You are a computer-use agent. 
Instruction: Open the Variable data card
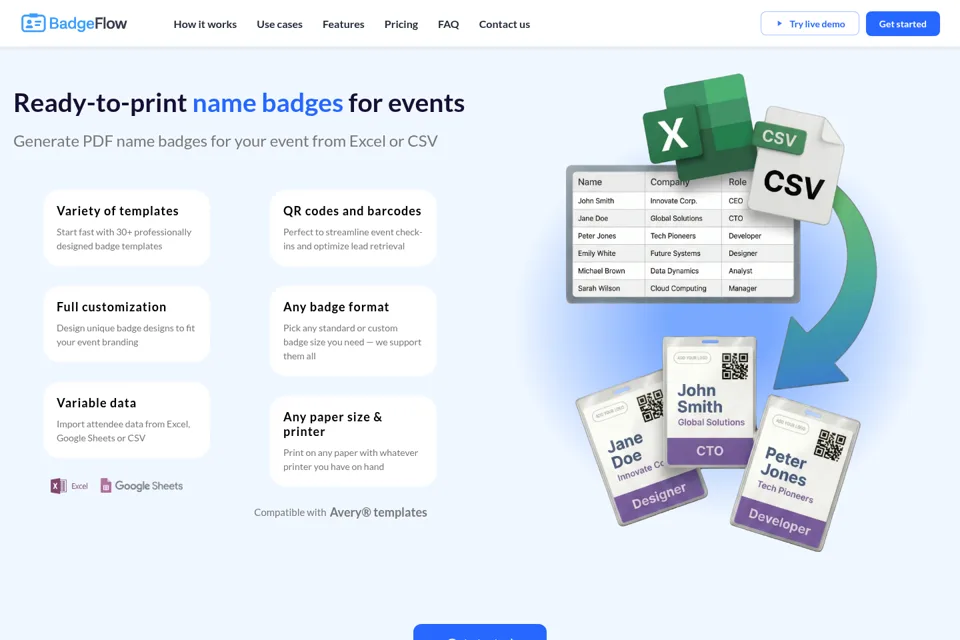click(127, 420)
